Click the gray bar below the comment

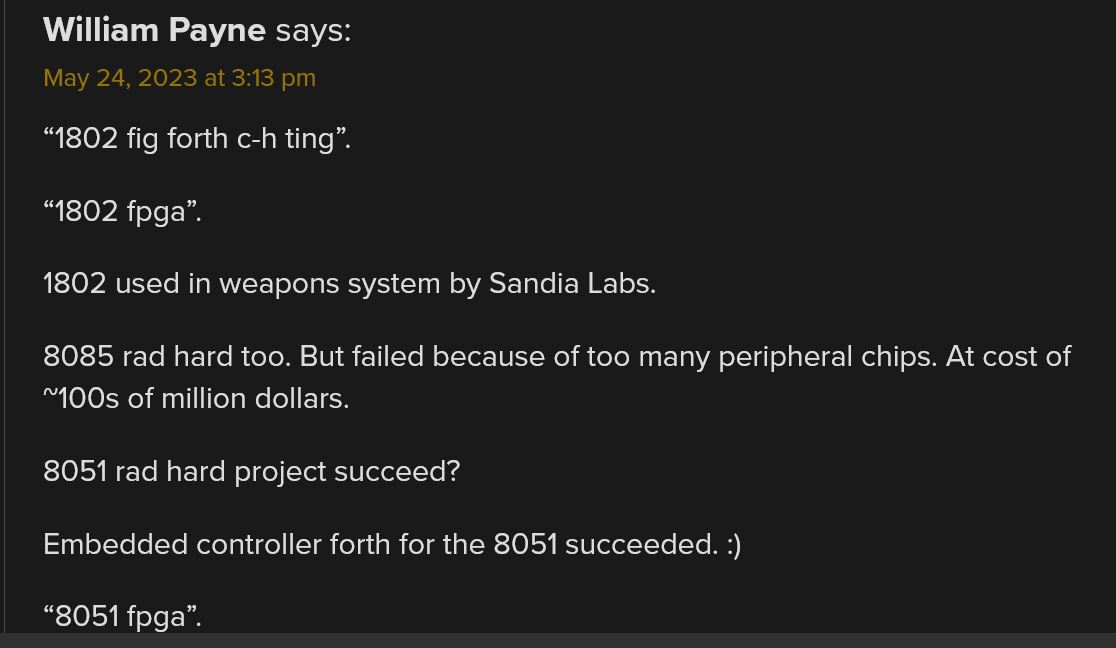click(x=558, y=640)
